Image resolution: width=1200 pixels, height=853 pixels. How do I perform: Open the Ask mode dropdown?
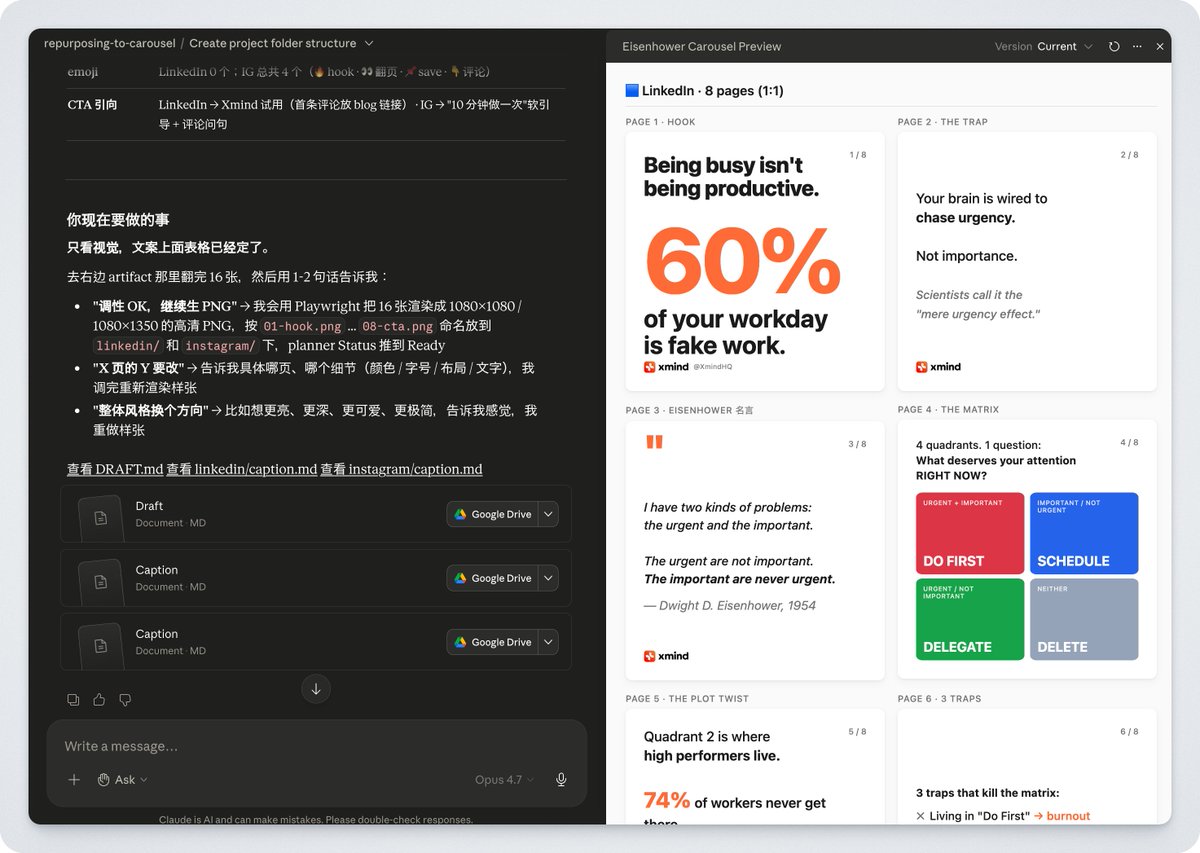[x=123, y=780]
